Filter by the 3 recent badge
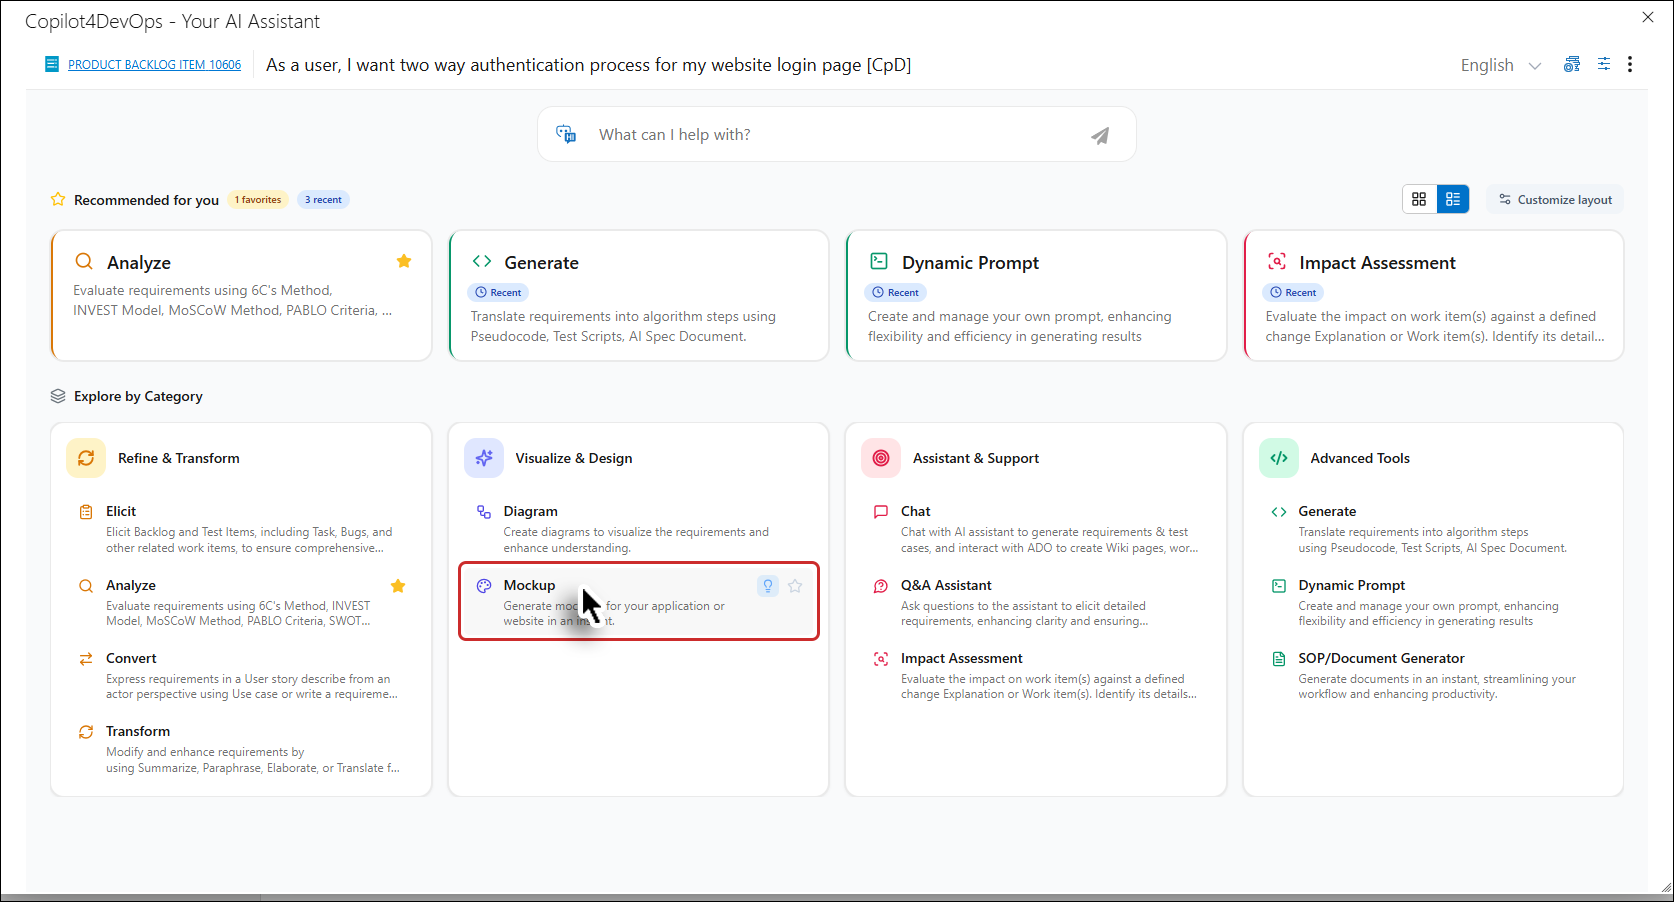This screenshot has width=1674, height=902. click(x=323, y=200)
